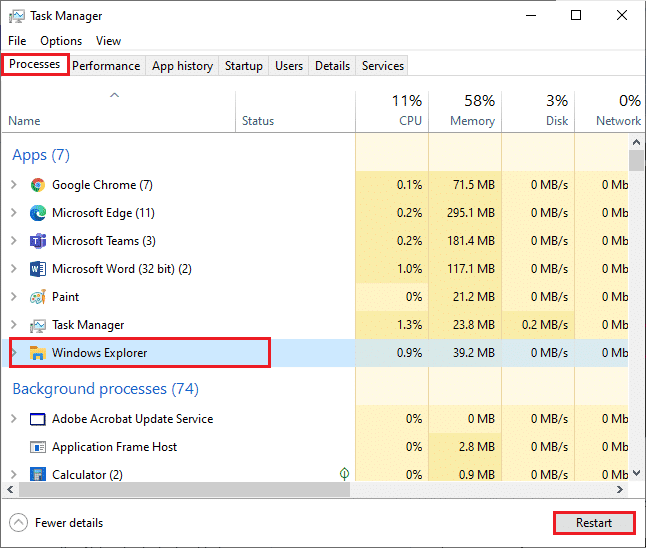Select the Google Chrome (7) row name
646x548 pixels.
[x=102, y=185]
